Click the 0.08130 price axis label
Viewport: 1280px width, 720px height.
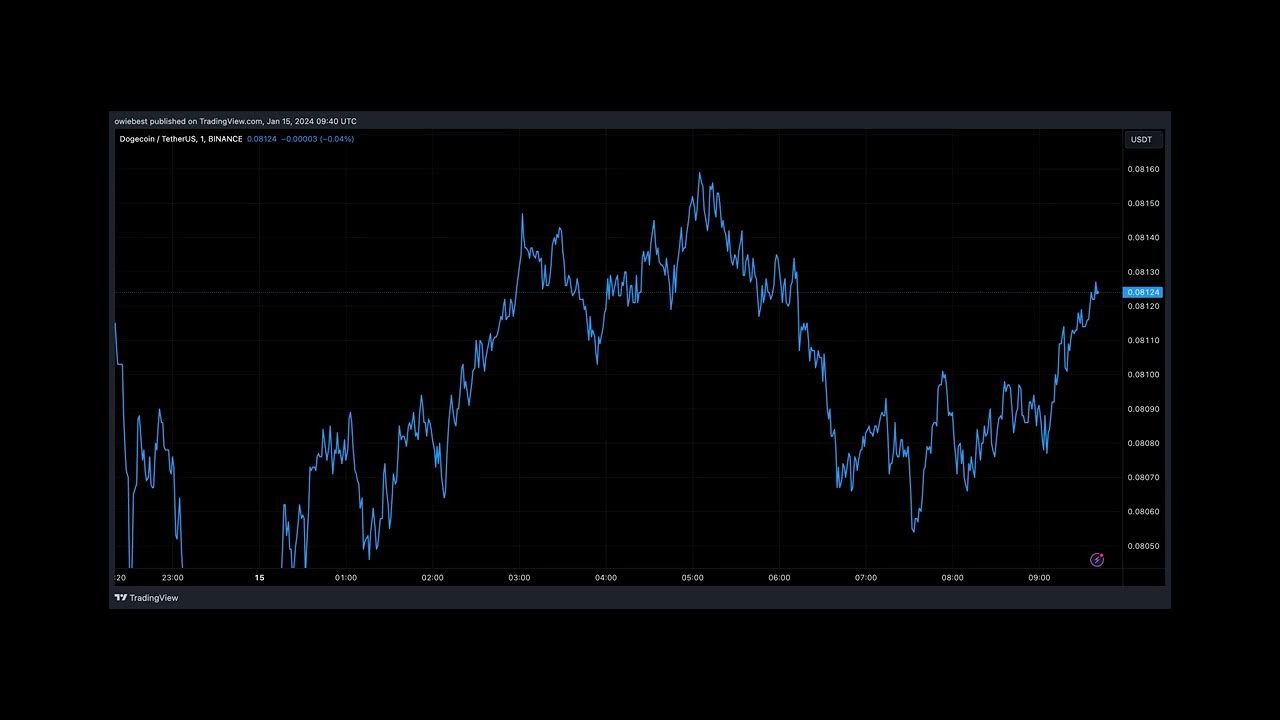pyautogui.click(x=1143, y=272)
